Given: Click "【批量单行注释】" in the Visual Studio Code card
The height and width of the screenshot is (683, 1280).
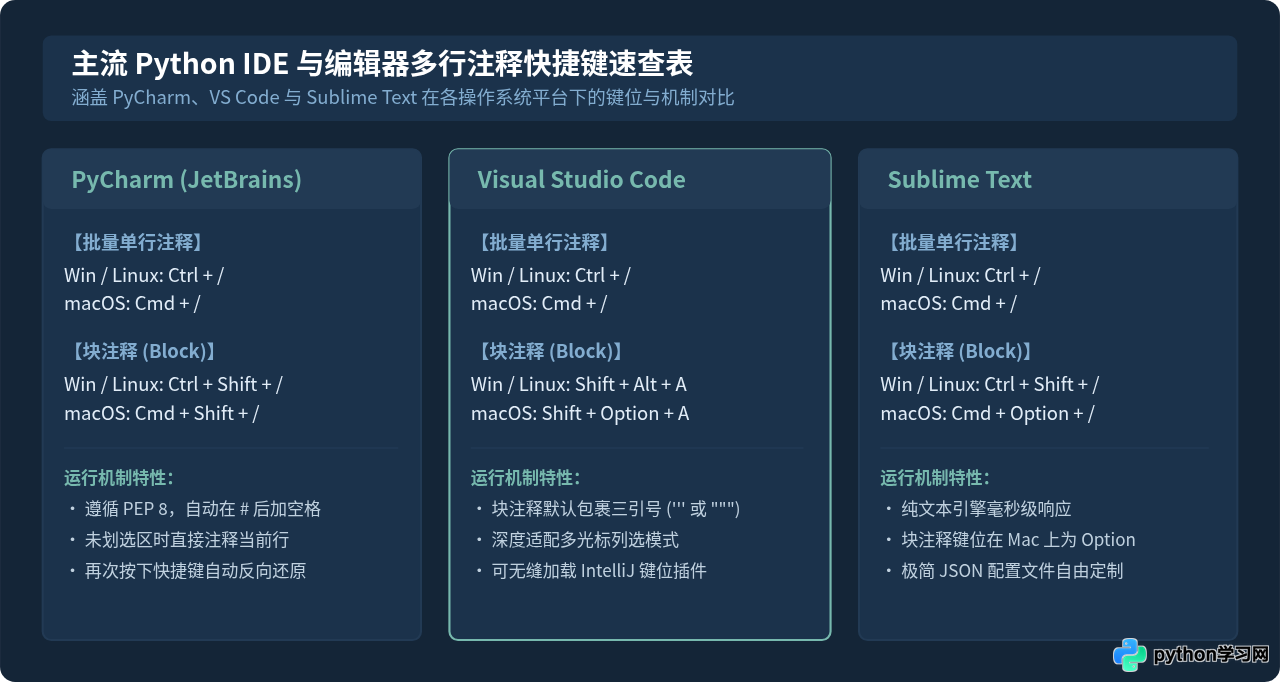Looking at the screenshot, I should pyautogui.click(x=544, y=243).
